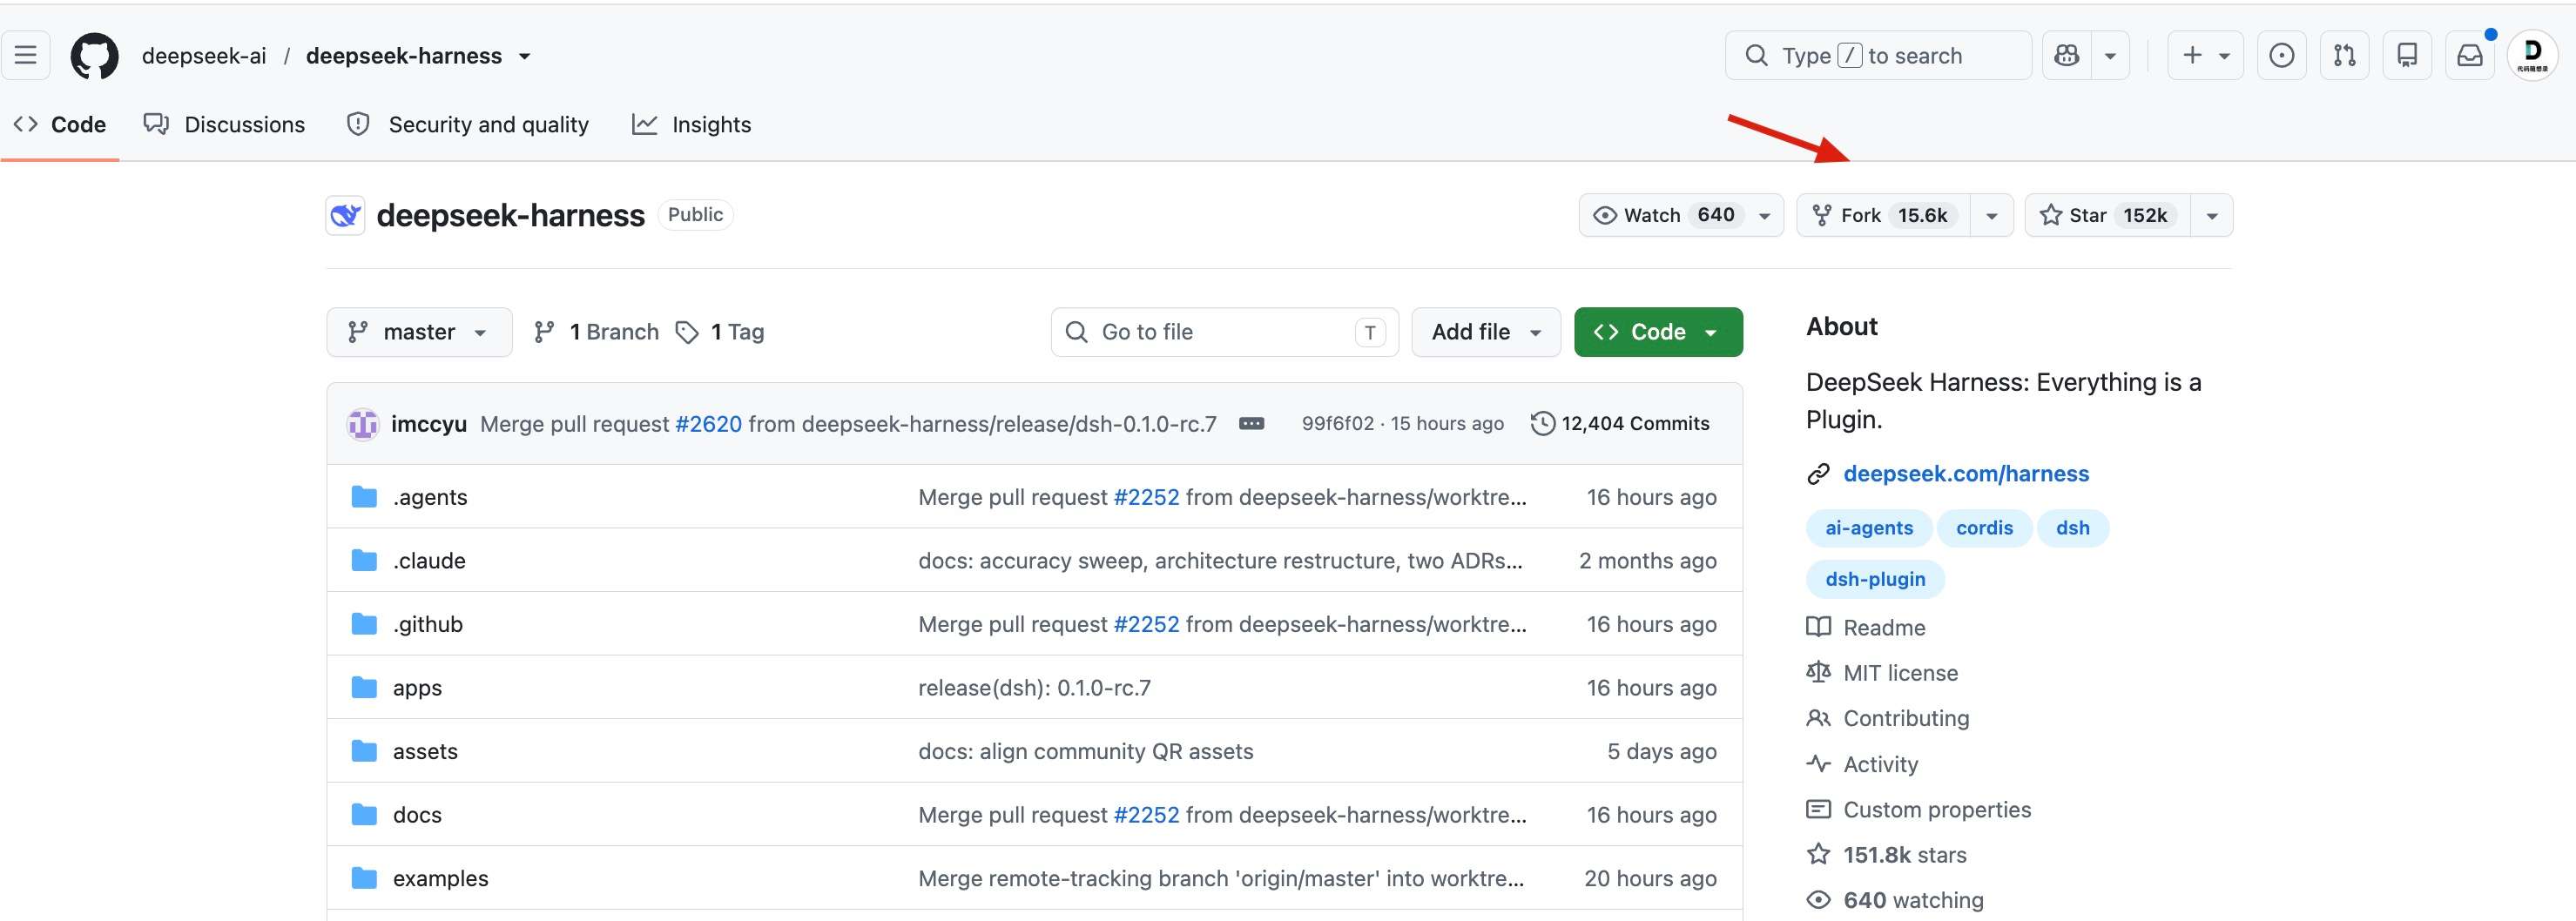The image size is (2576, 921).
Task: Select the ai-agents topic tag
Action: coord(1869,528)
